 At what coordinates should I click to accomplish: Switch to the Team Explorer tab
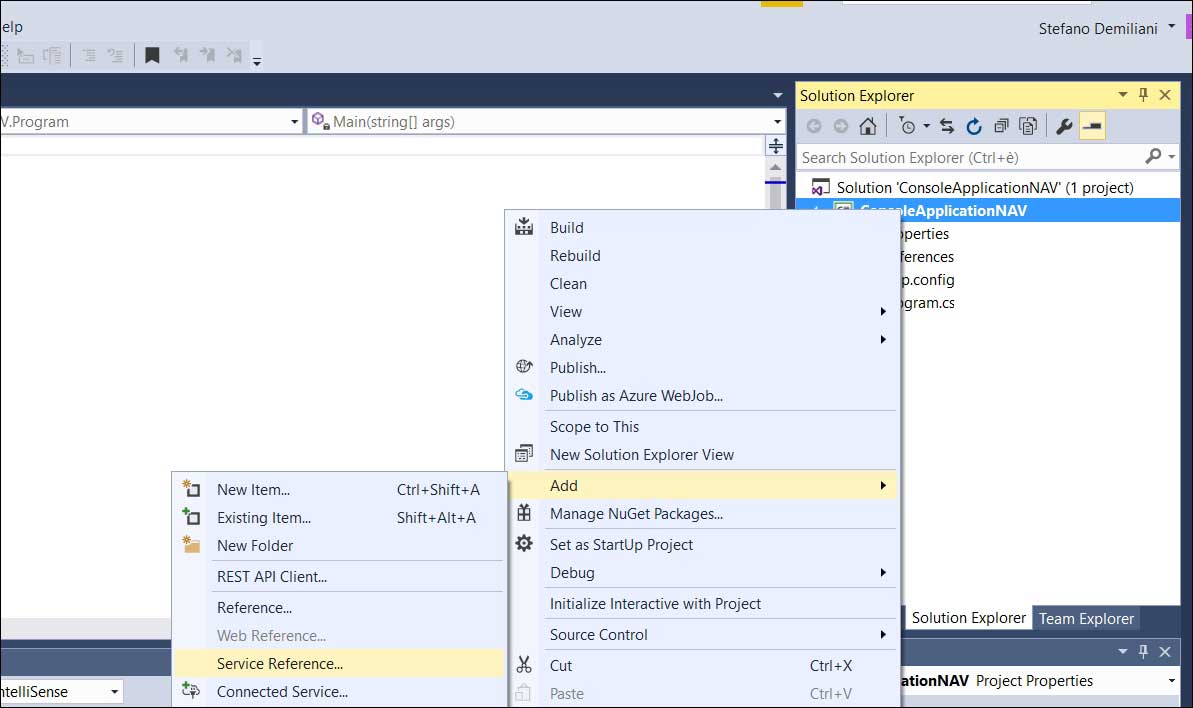[x=1086, y=618]
